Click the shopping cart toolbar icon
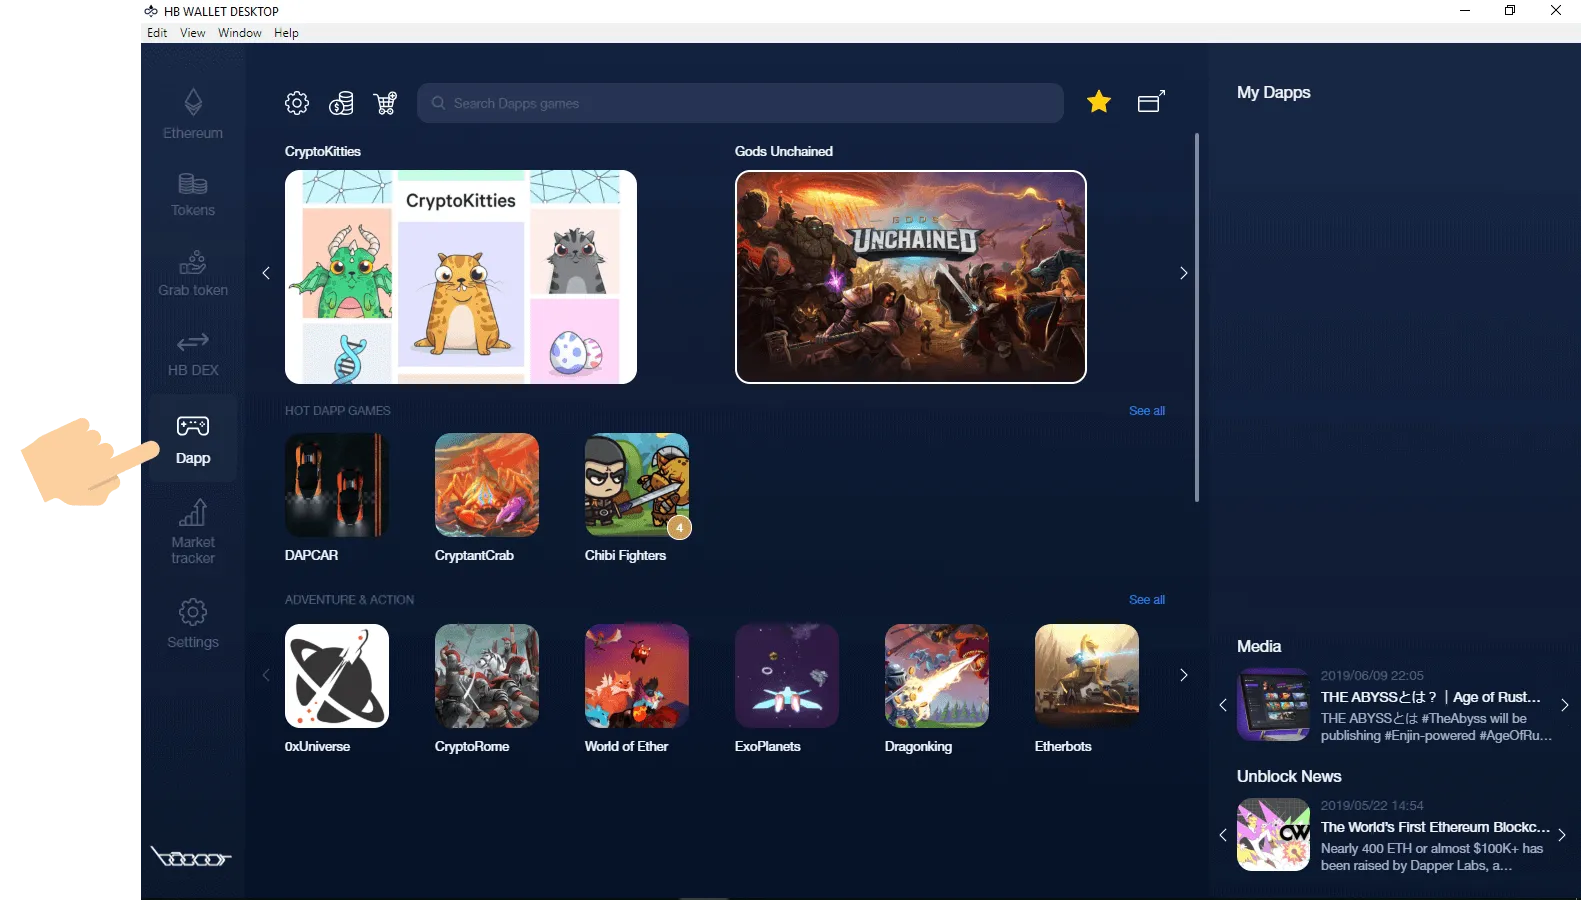 (x=385, y=103)
